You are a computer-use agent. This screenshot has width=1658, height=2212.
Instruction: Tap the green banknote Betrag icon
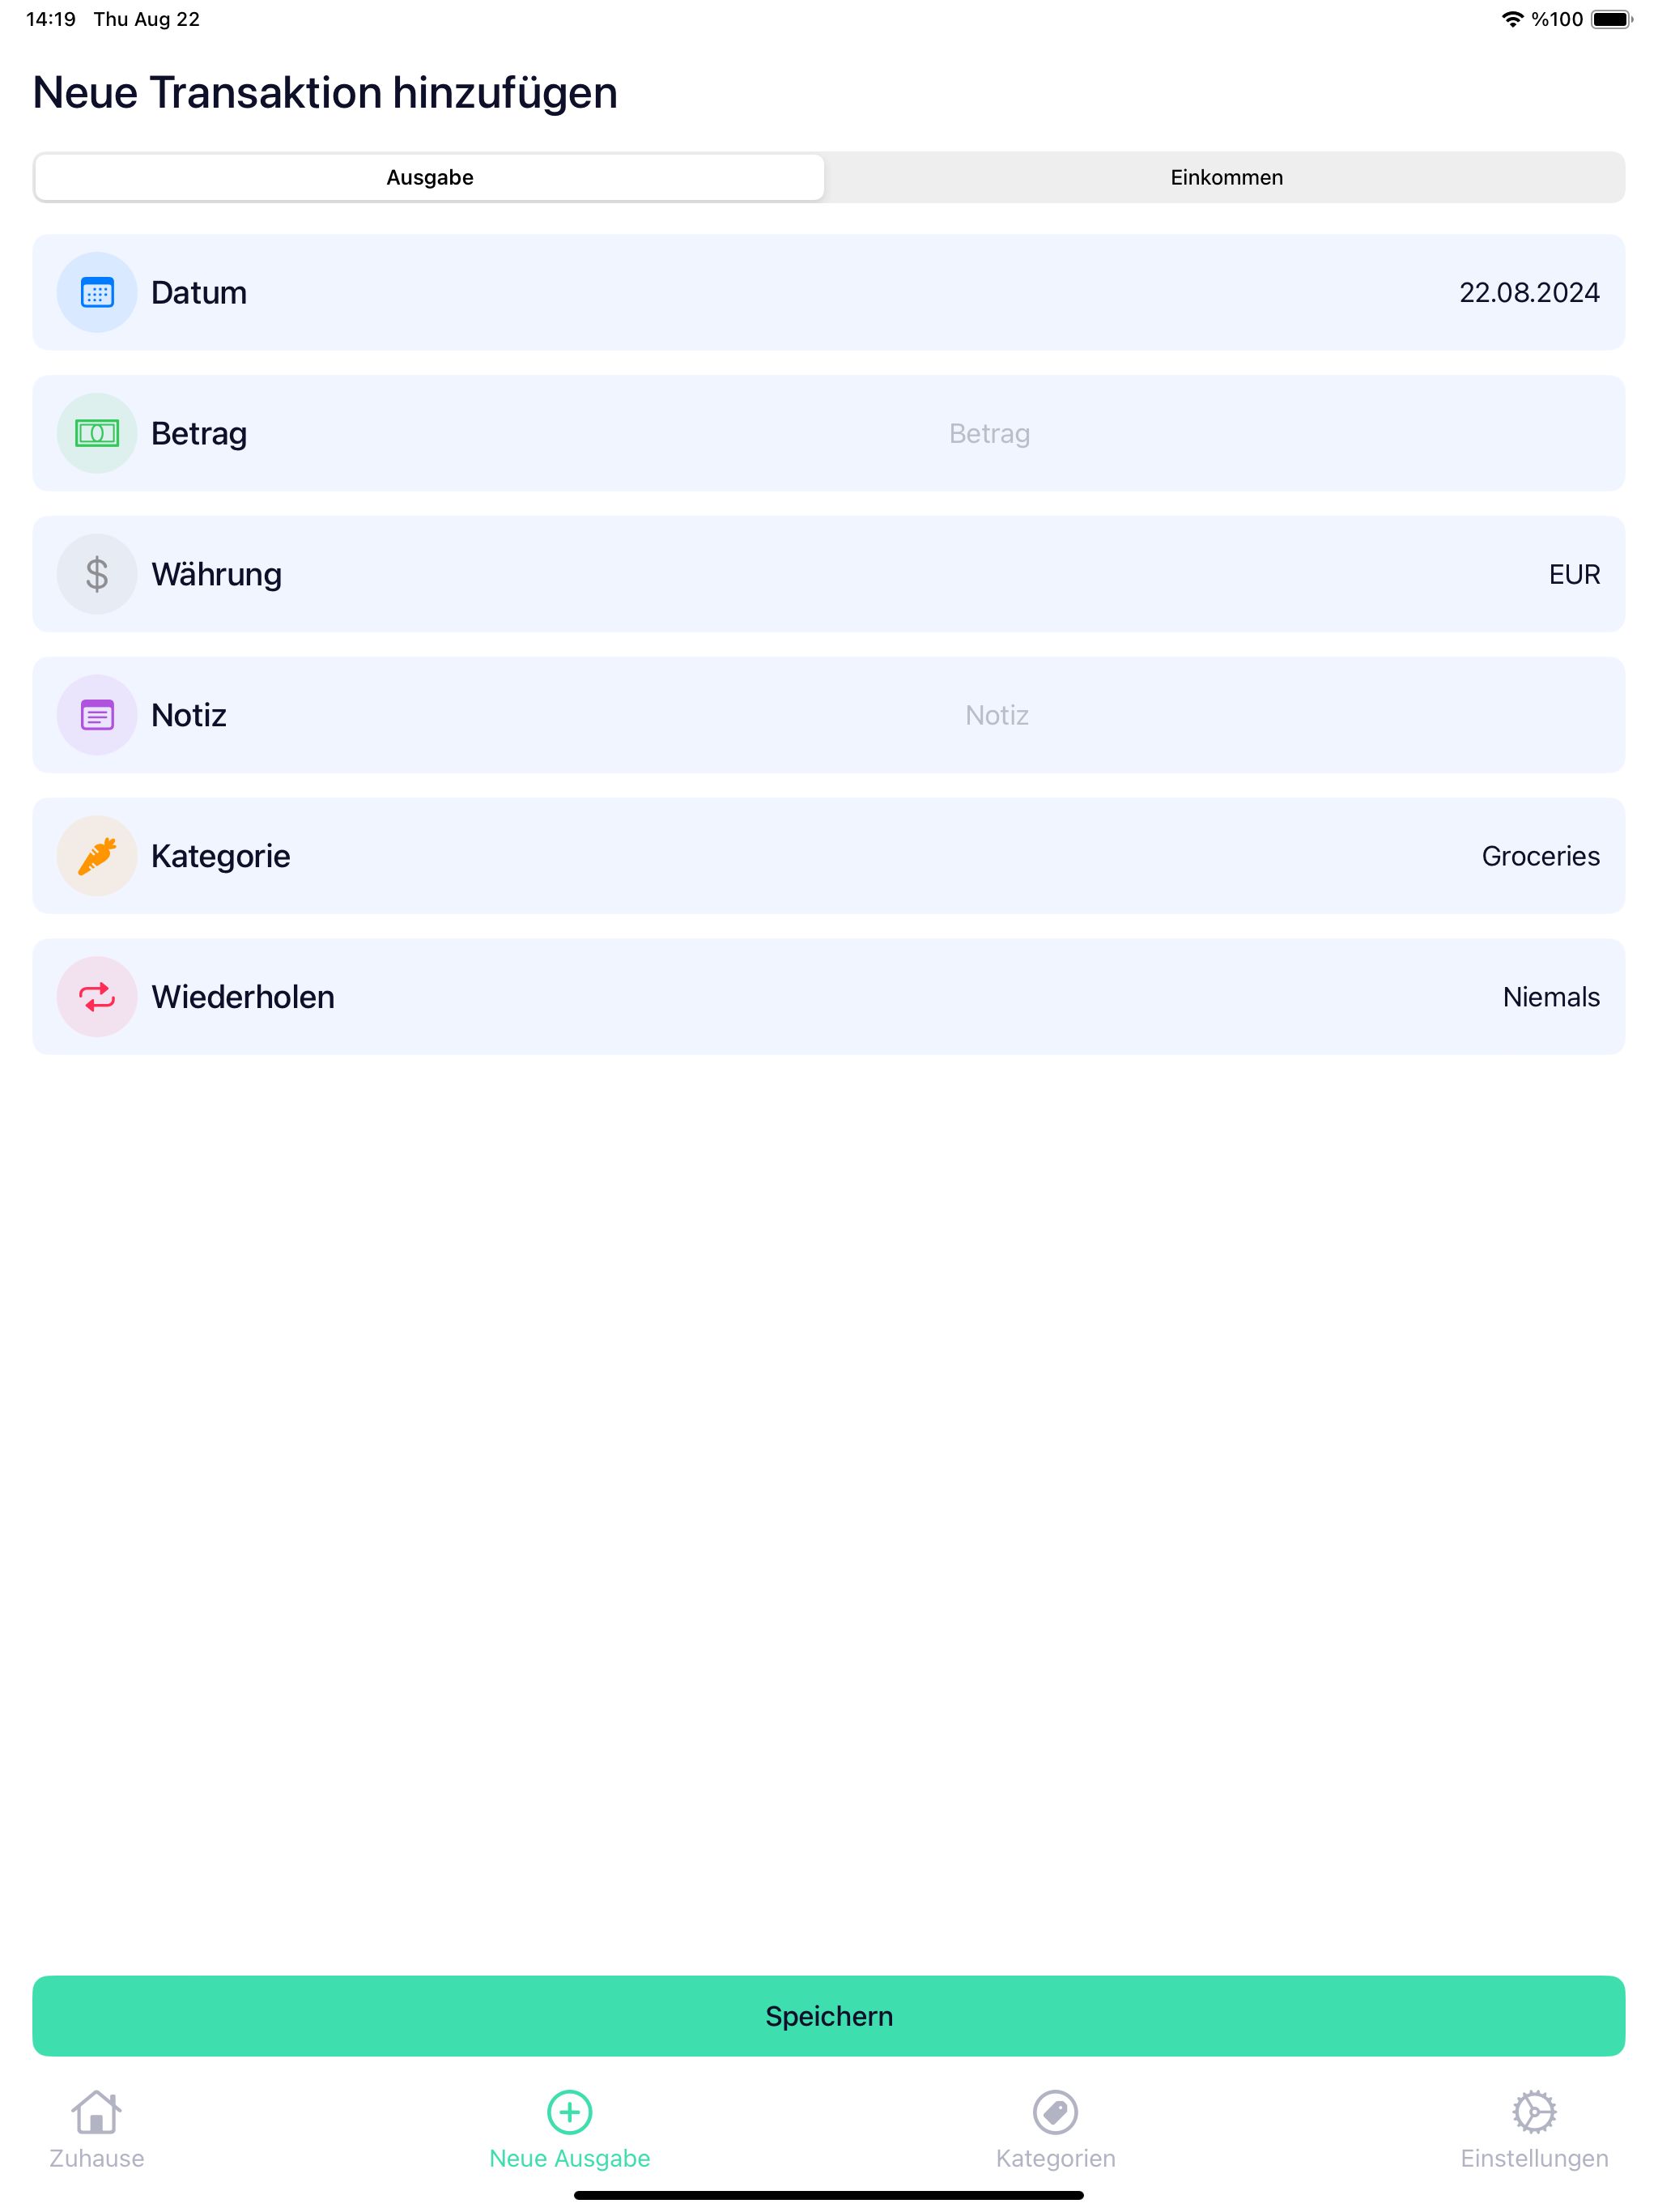pos(97,434)
